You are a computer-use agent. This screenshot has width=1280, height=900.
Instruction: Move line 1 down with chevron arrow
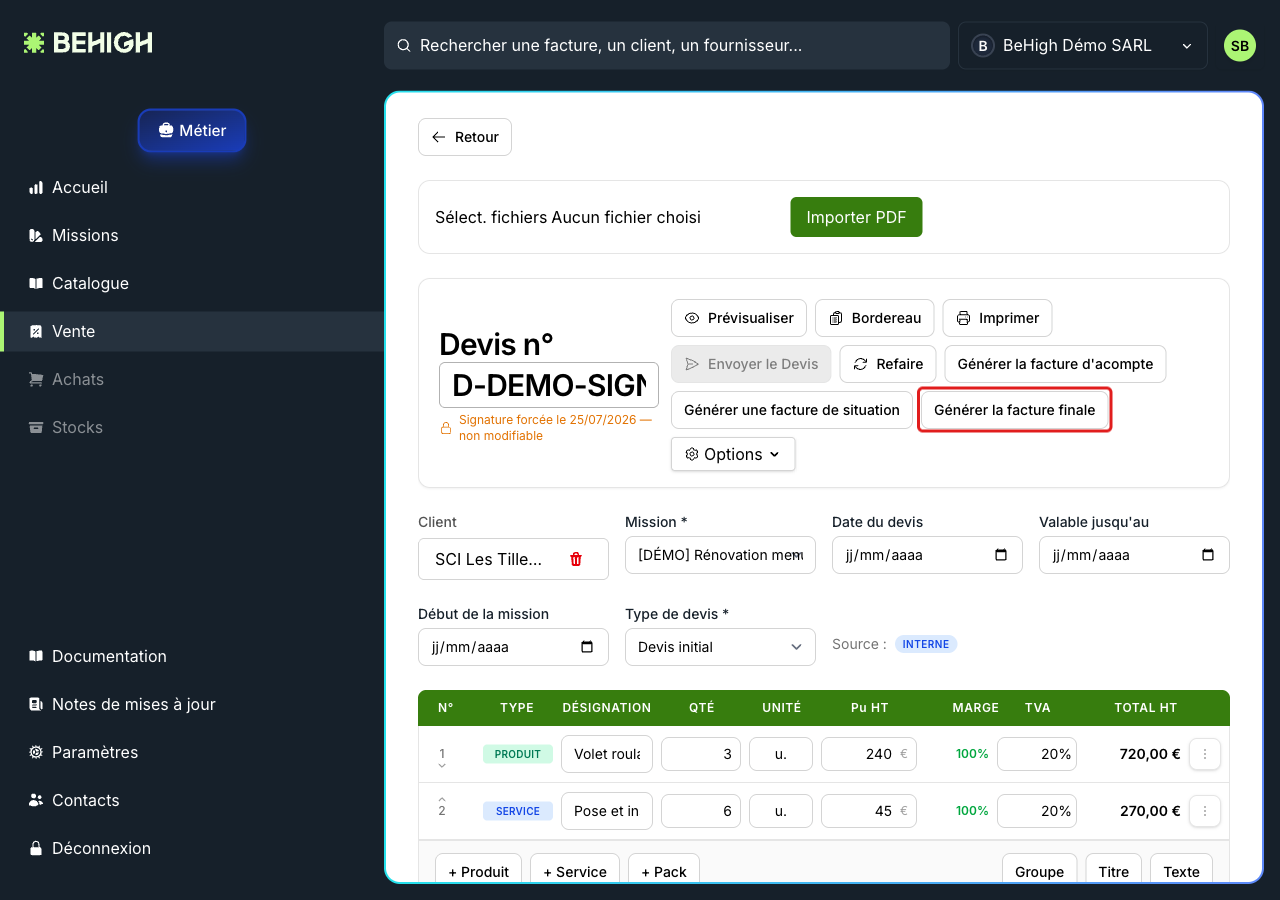coord(442,766)
